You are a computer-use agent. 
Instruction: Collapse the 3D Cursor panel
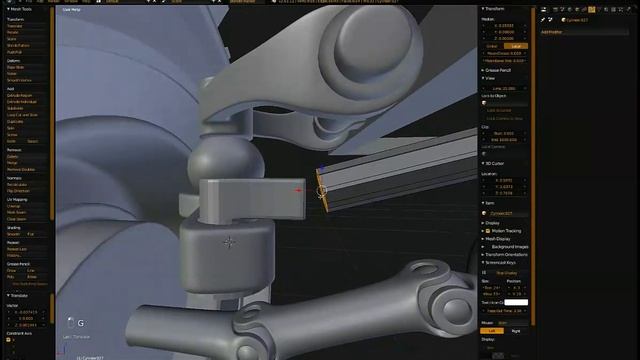(x=493, y=163)
